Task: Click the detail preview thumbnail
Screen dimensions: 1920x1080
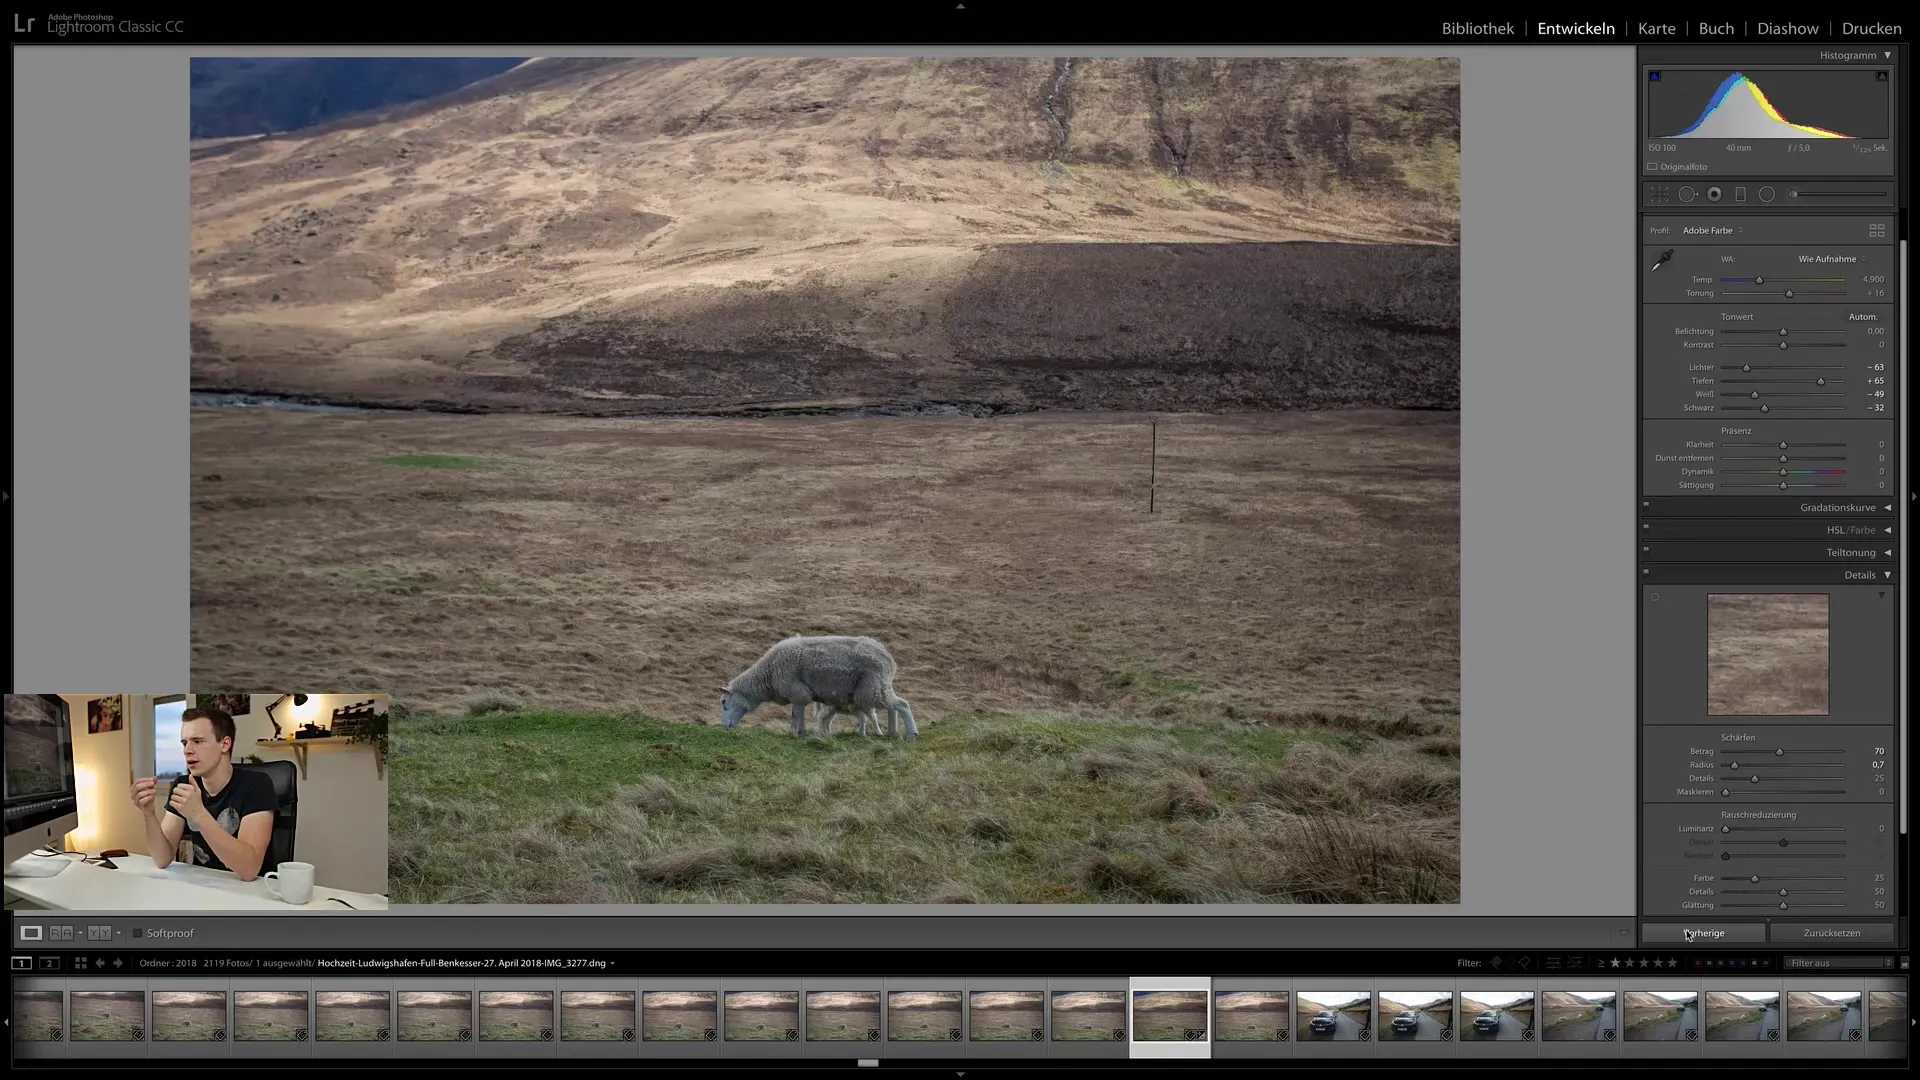Action: point(1768,655)
